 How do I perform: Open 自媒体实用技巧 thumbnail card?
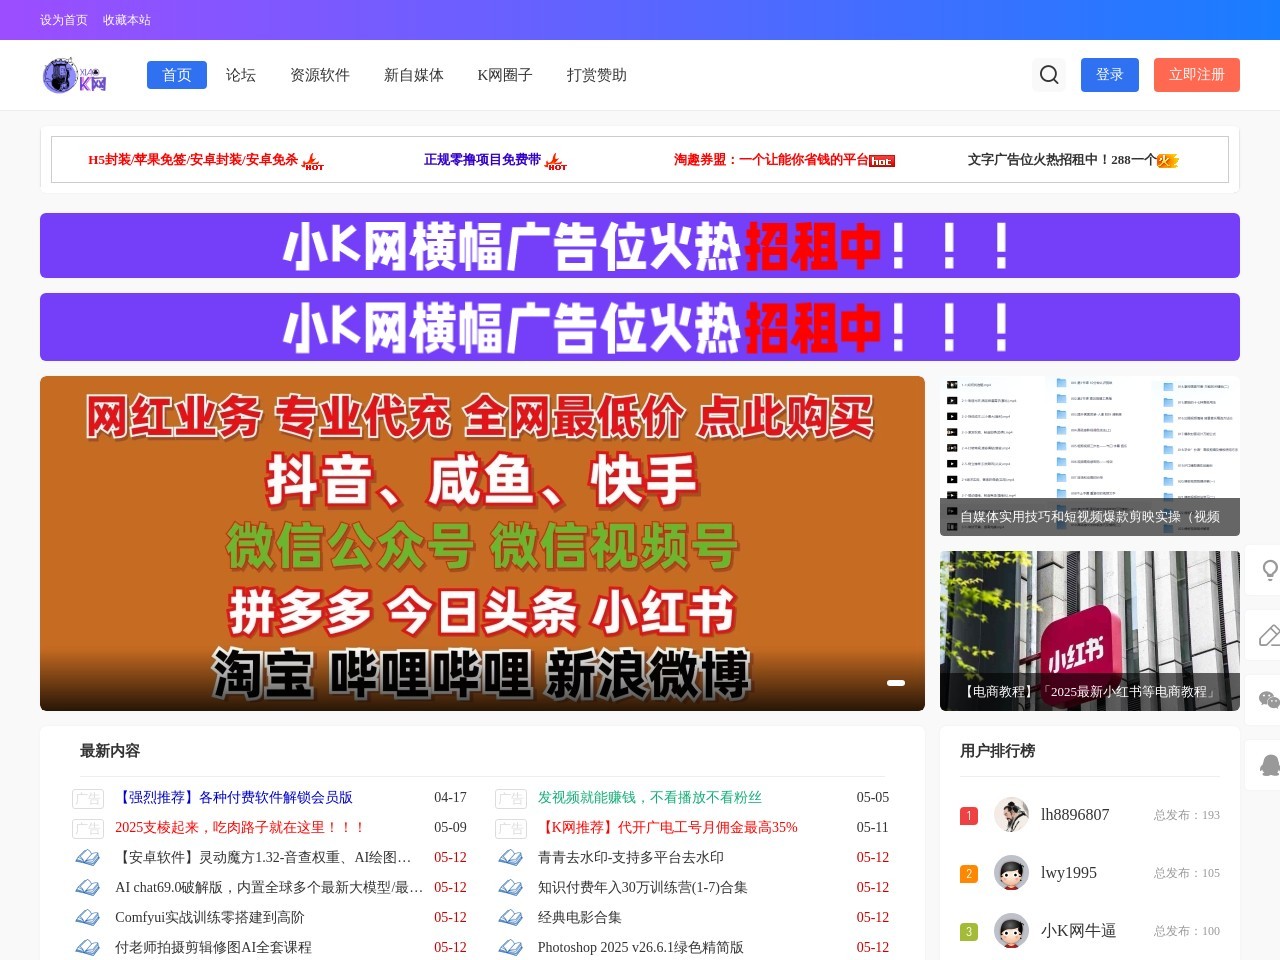(1090, 456)
